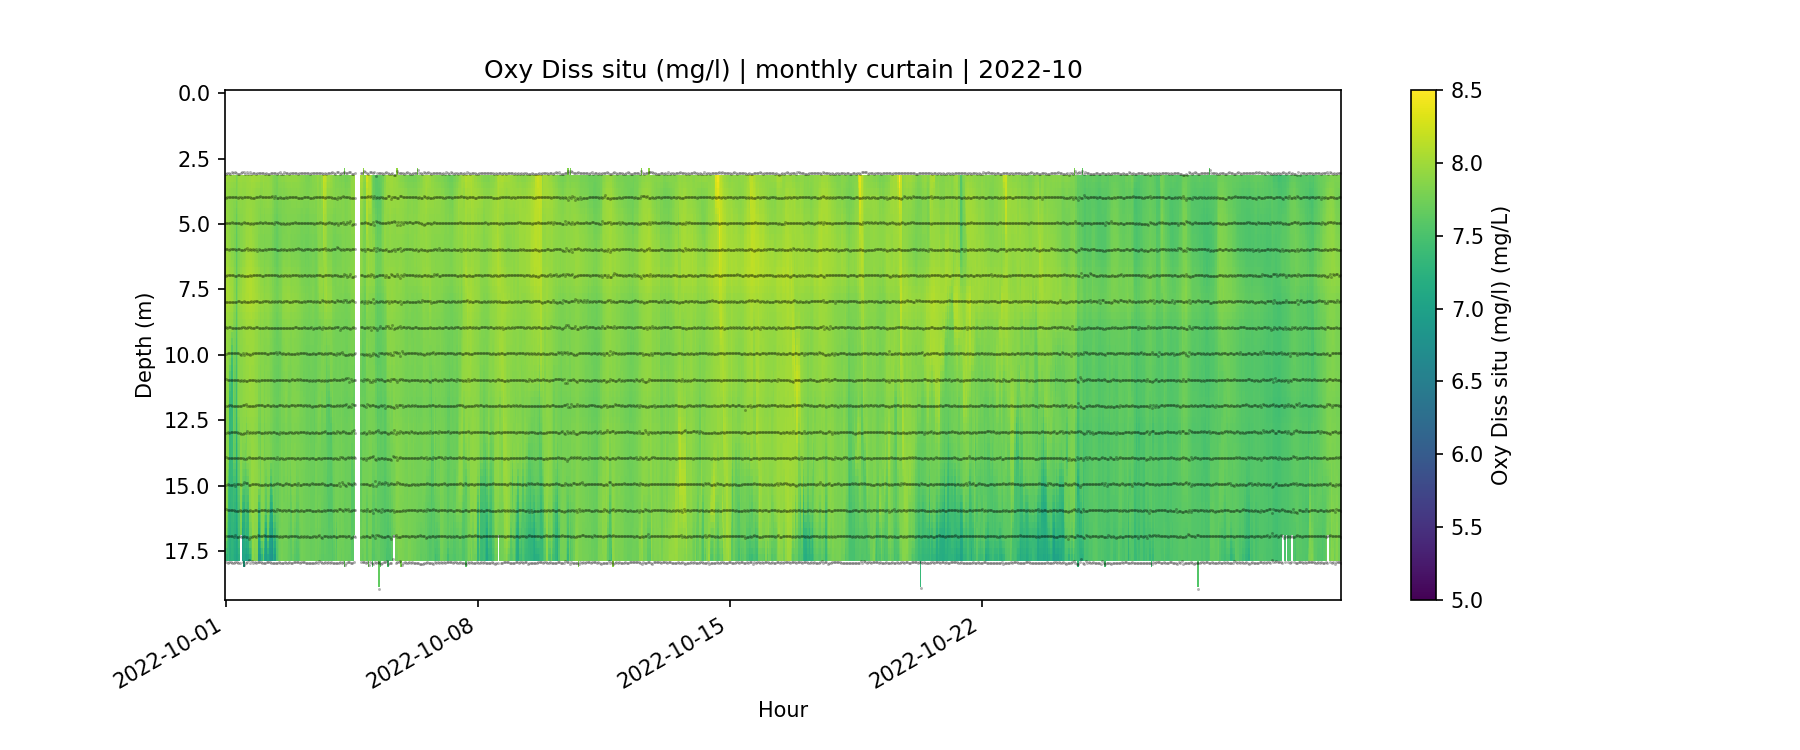
Task: Click the colorbar label 'Oxy Diss situ (mg/l) (mg/L)'
Action: point(1499,346)
